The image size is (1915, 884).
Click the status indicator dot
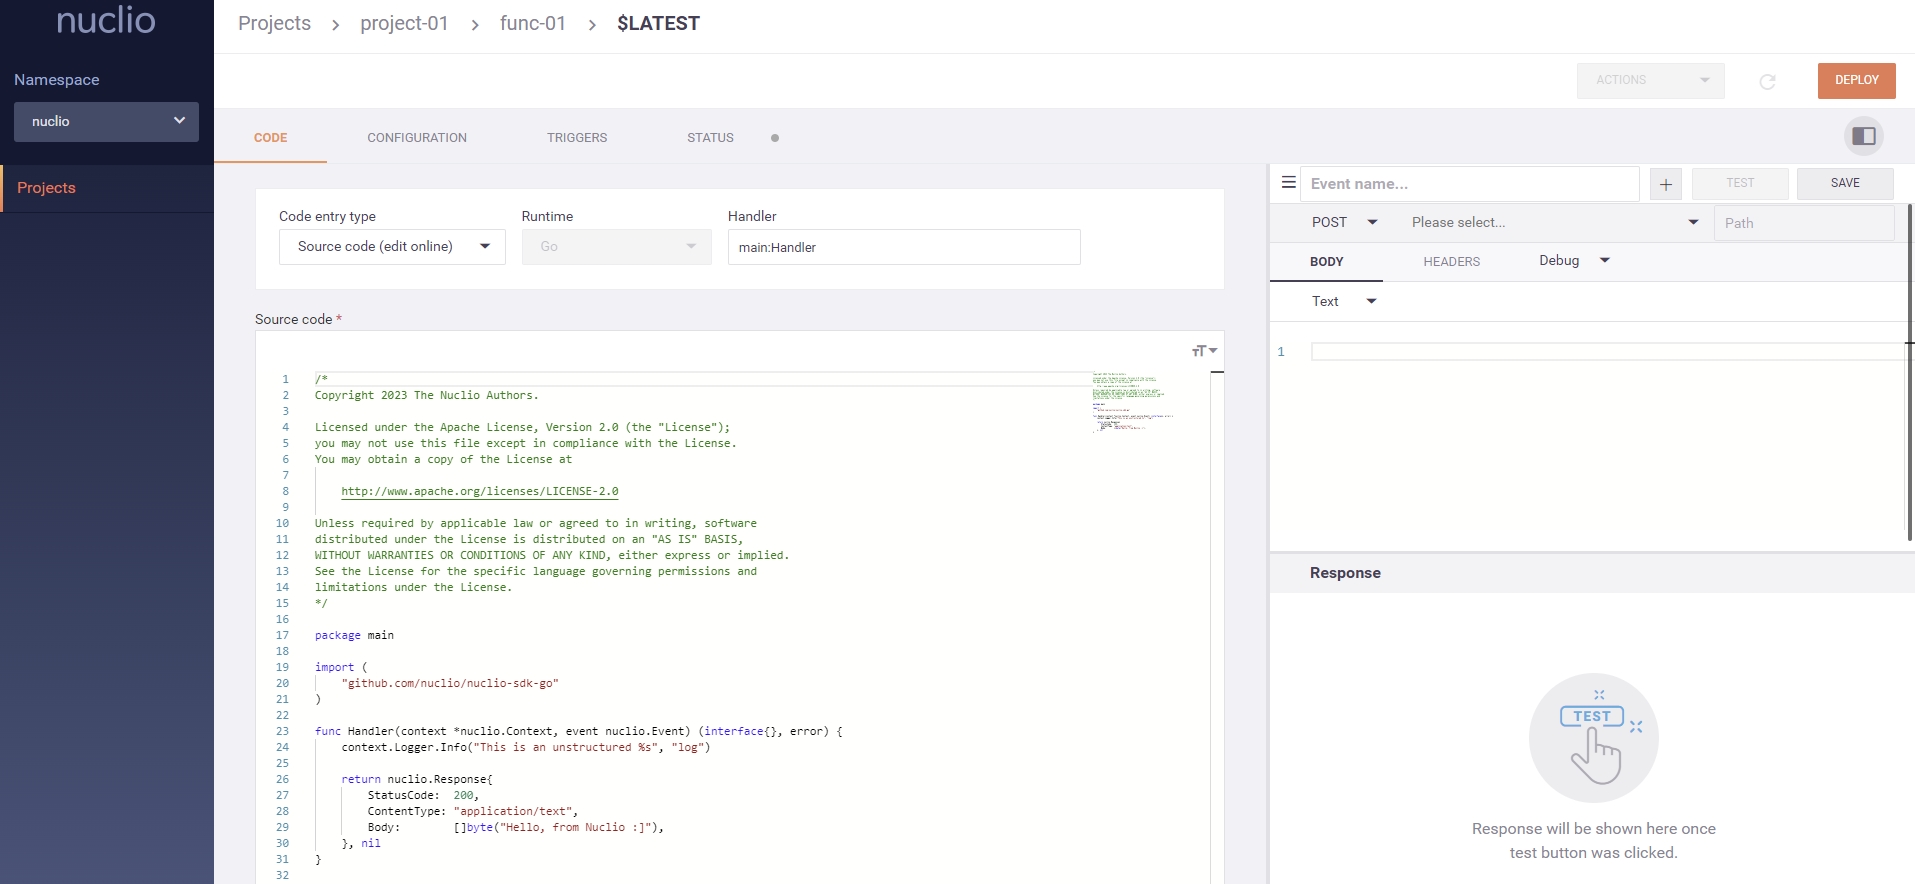tap(774, 138)
